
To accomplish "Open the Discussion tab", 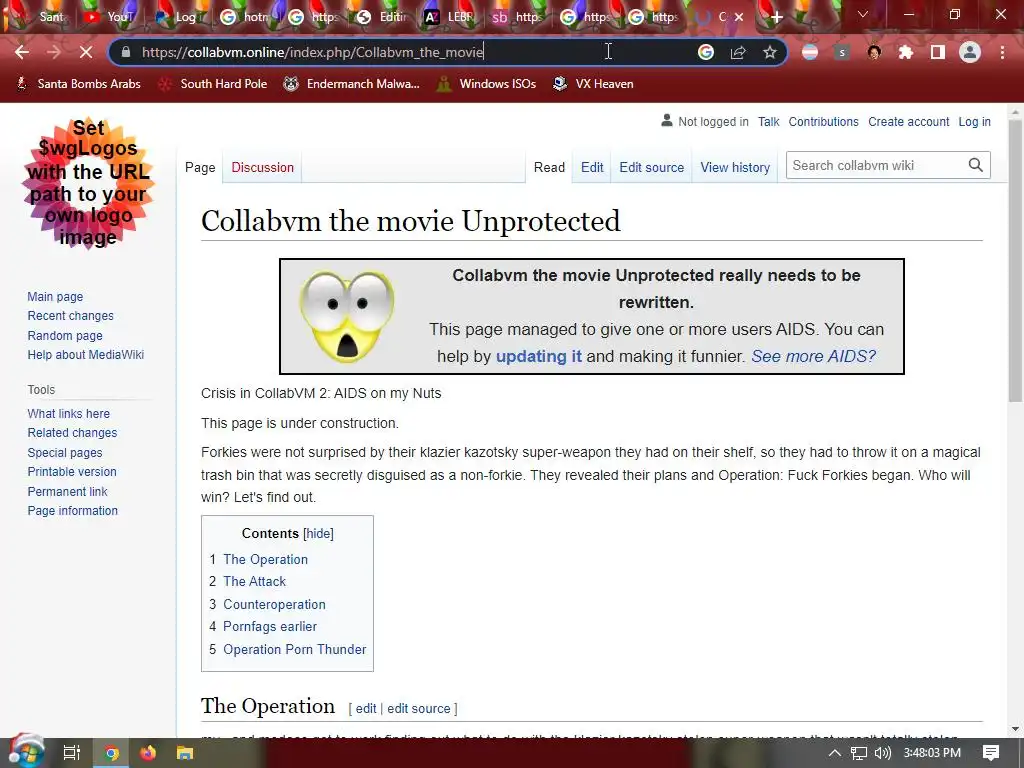I will tap(263, 167).
